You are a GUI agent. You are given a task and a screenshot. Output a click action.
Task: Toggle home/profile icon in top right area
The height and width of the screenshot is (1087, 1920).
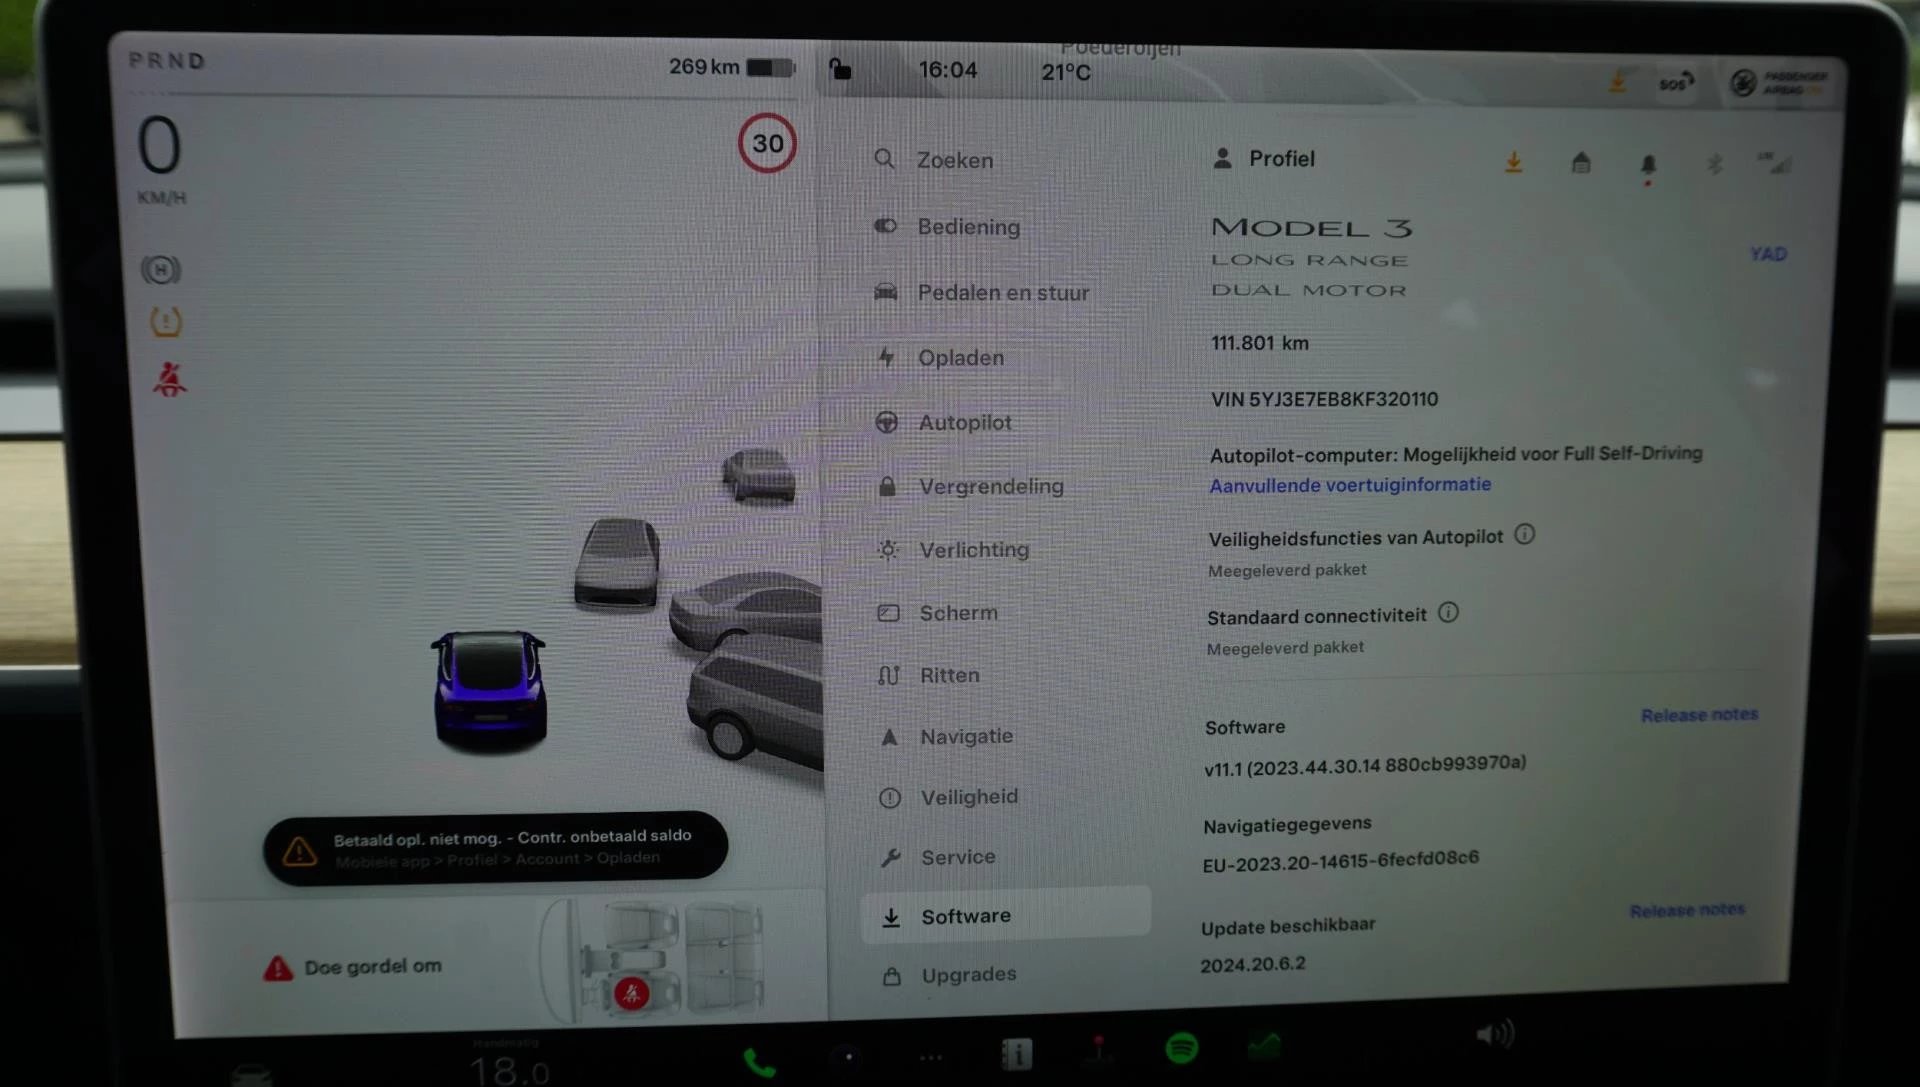coord(1580,161)
